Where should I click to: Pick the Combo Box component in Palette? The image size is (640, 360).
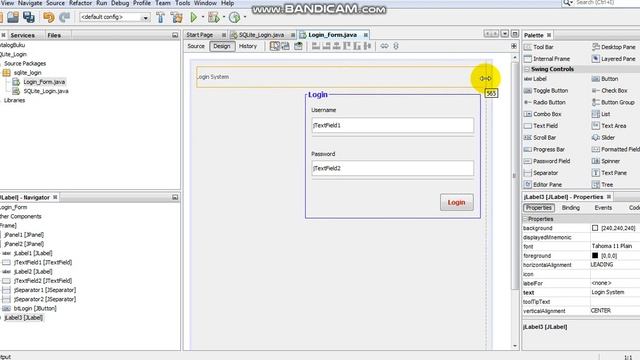tap(542, 114)
